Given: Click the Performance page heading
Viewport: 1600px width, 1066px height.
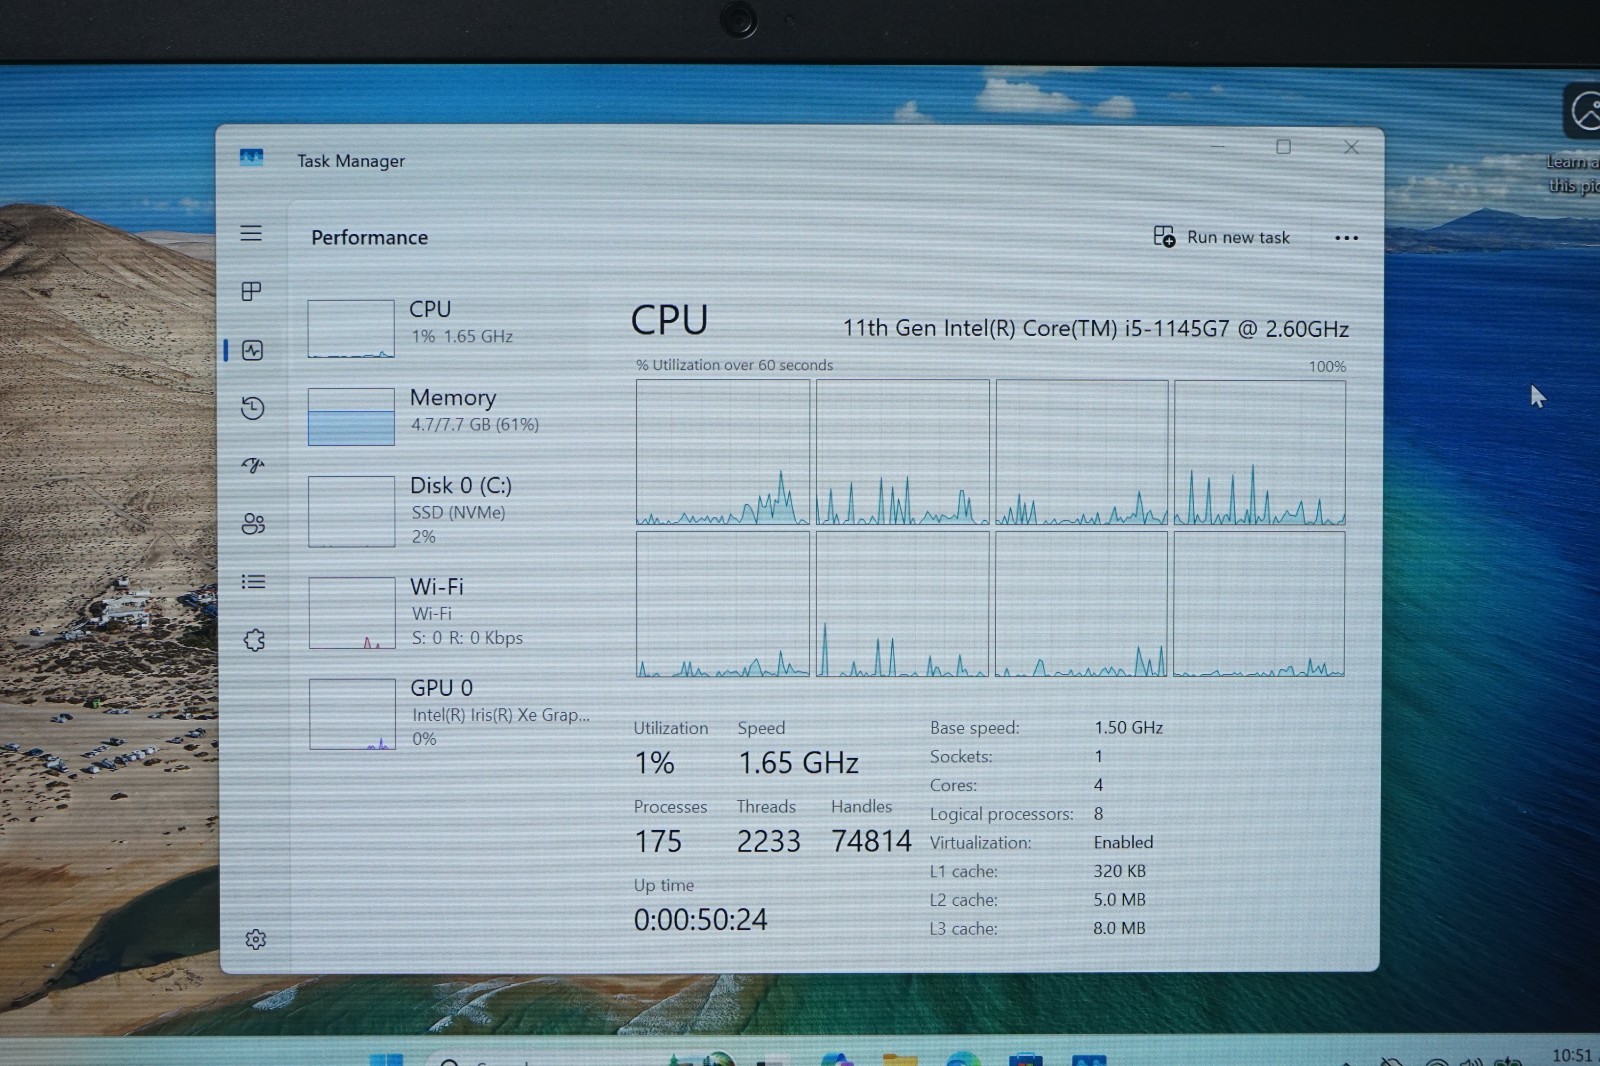Looking at the screenshot, I should click(369, 237).
